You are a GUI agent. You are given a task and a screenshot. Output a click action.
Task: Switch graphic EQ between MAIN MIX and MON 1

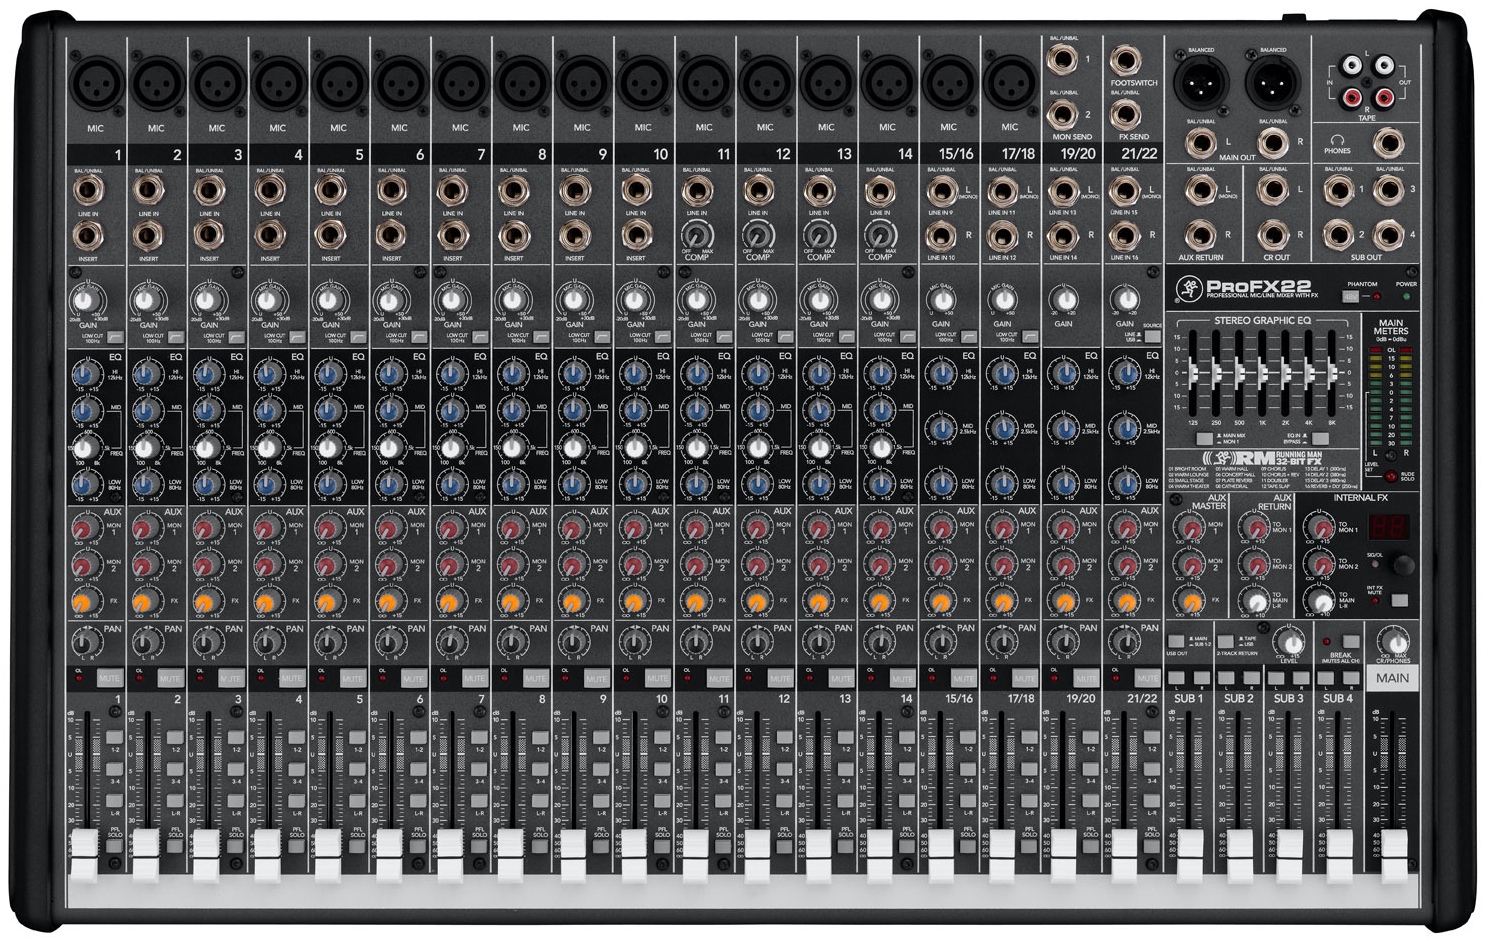1203,439
